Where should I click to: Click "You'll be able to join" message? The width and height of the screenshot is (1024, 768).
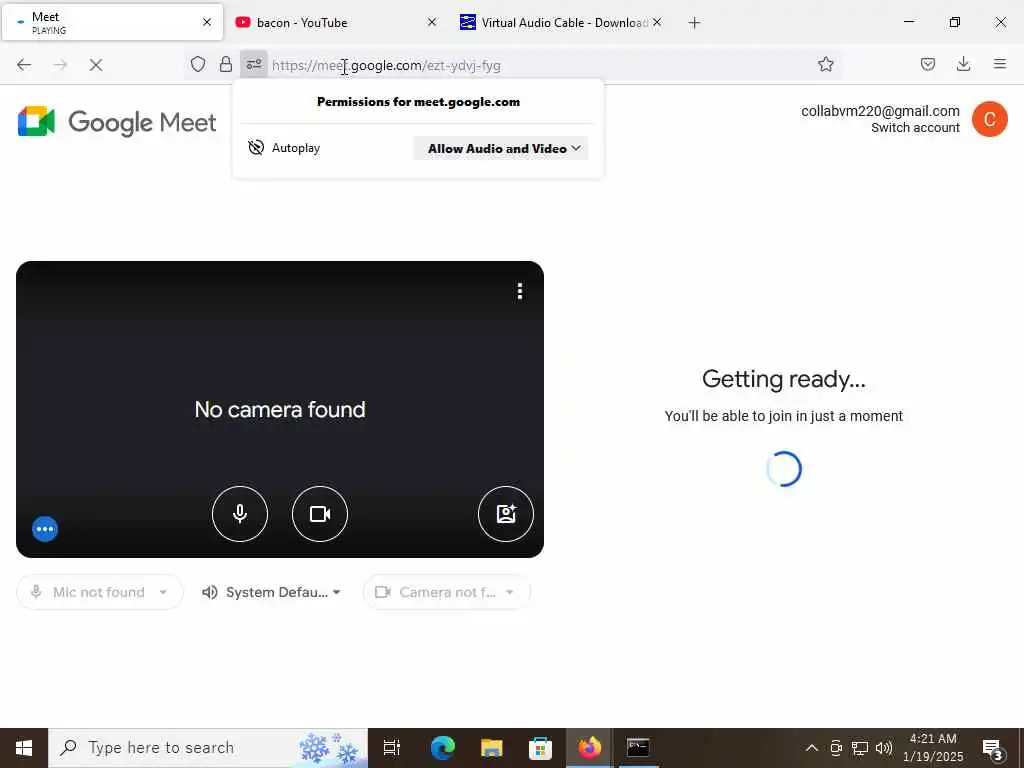[x=784, y=416]
